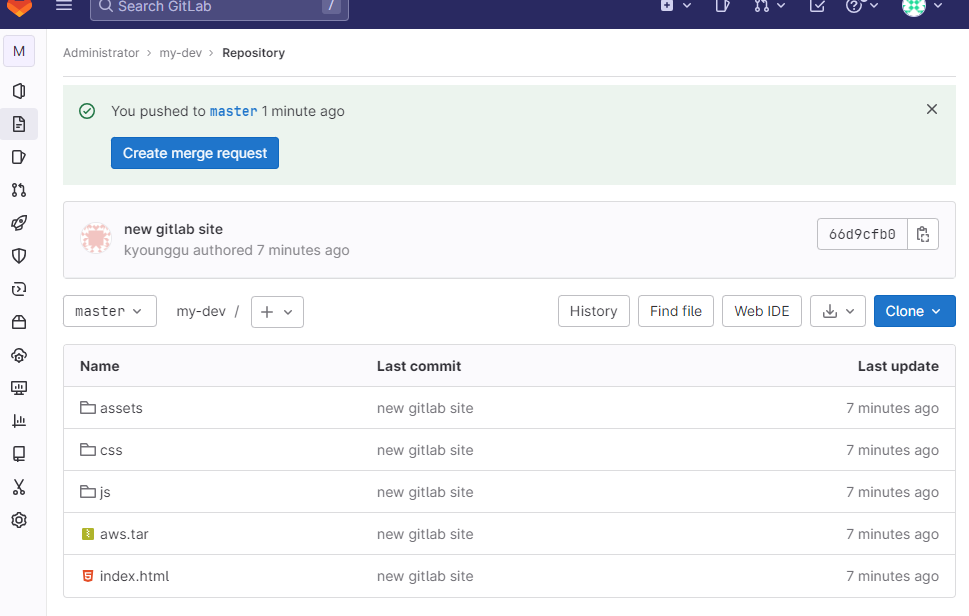Open last commit message for css row
Screen dimensions: 969x616
tap(425, 450)
